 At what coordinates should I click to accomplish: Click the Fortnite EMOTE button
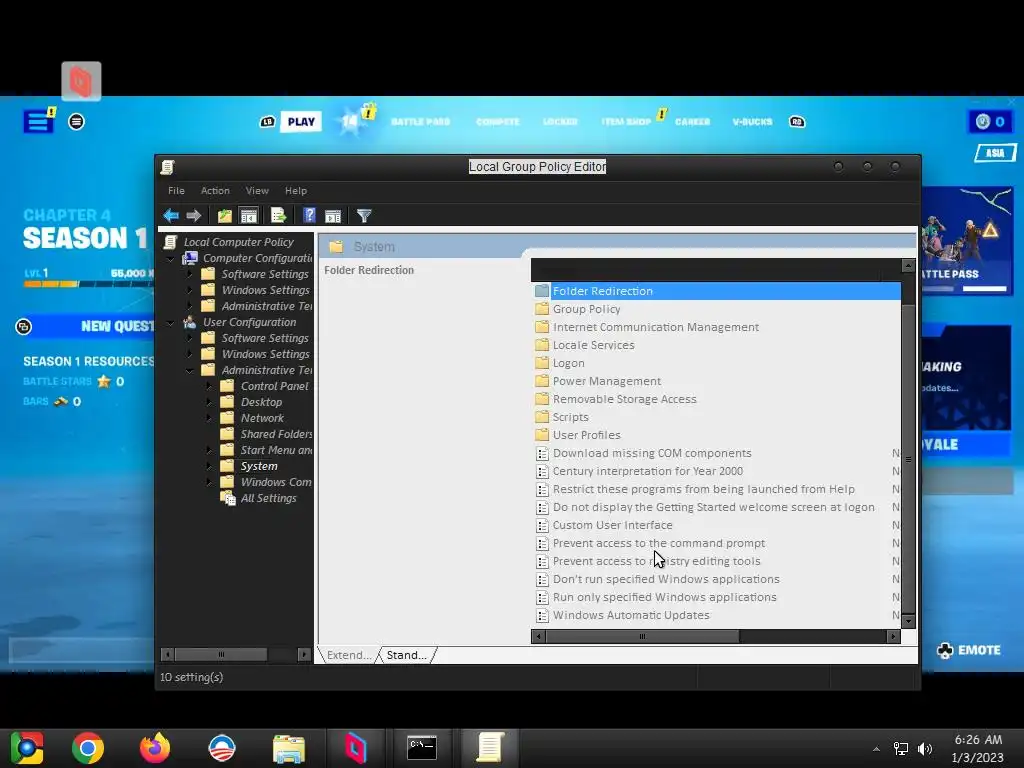click(x=969, y=650)
